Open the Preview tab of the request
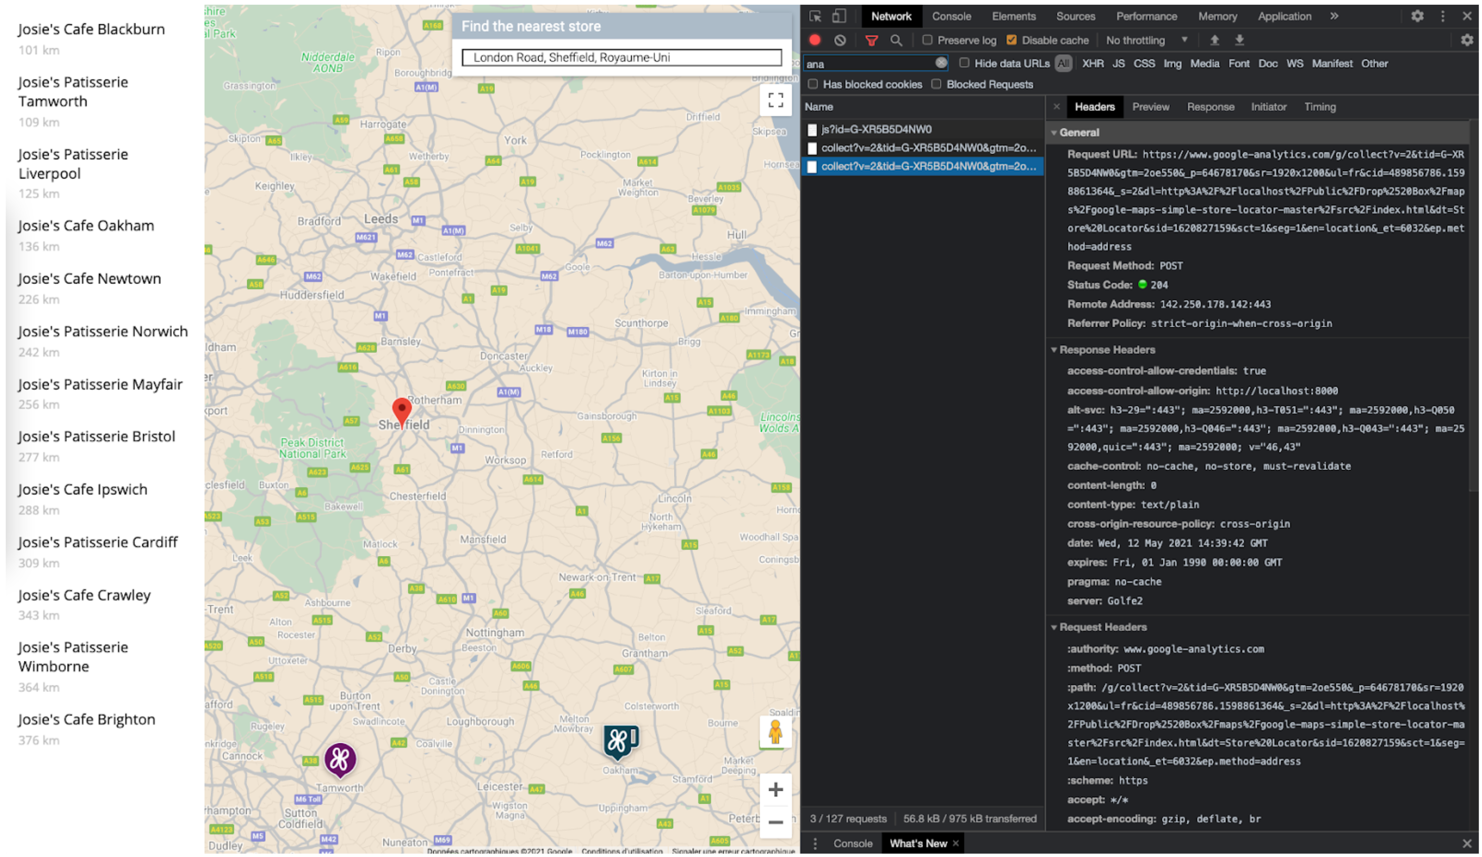Image resolution: width=1482 pixels, height=857 pixels. coord(1150,107)
